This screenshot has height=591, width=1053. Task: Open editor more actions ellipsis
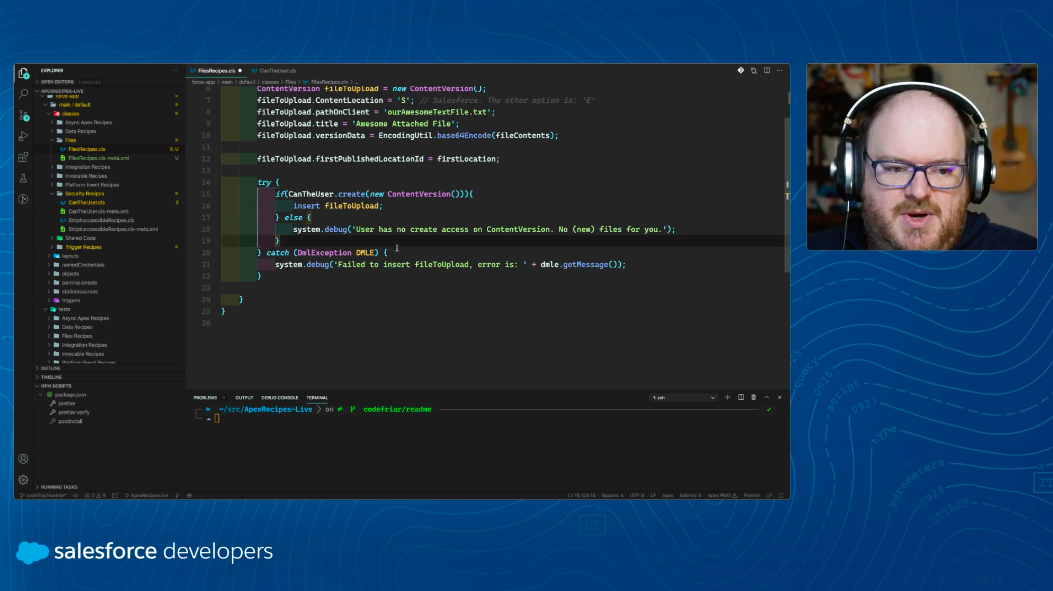[x=780, y=71]
